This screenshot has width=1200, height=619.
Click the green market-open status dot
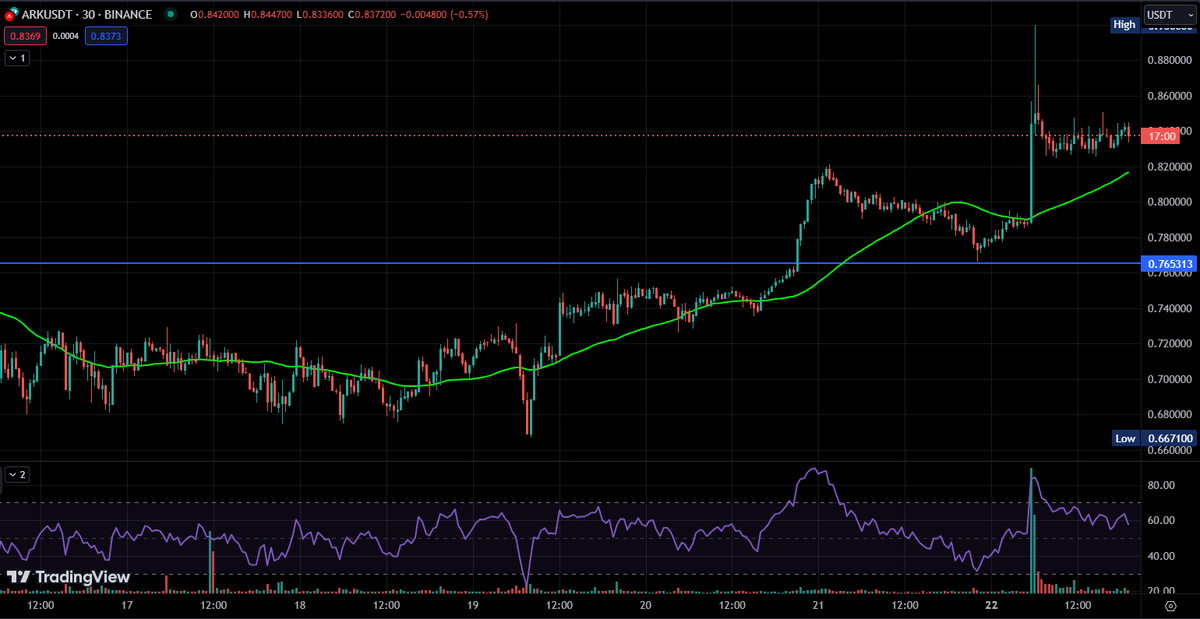(x=170, y=15)
